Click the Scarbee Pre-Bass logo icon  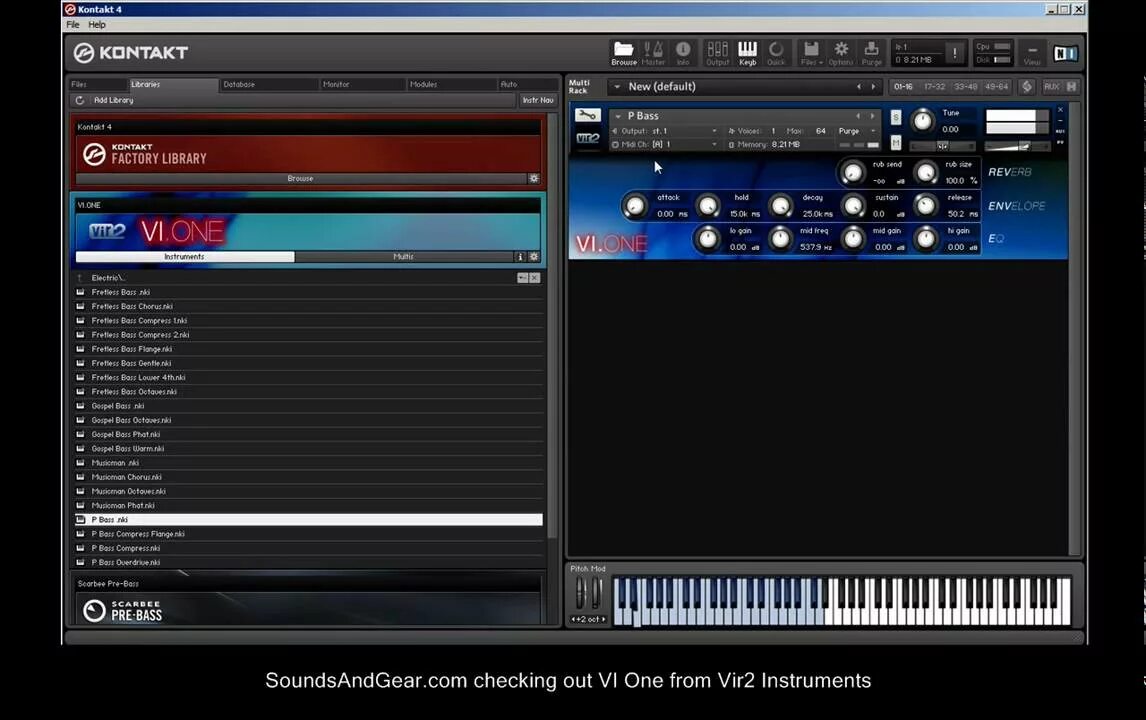pos(94,610)
